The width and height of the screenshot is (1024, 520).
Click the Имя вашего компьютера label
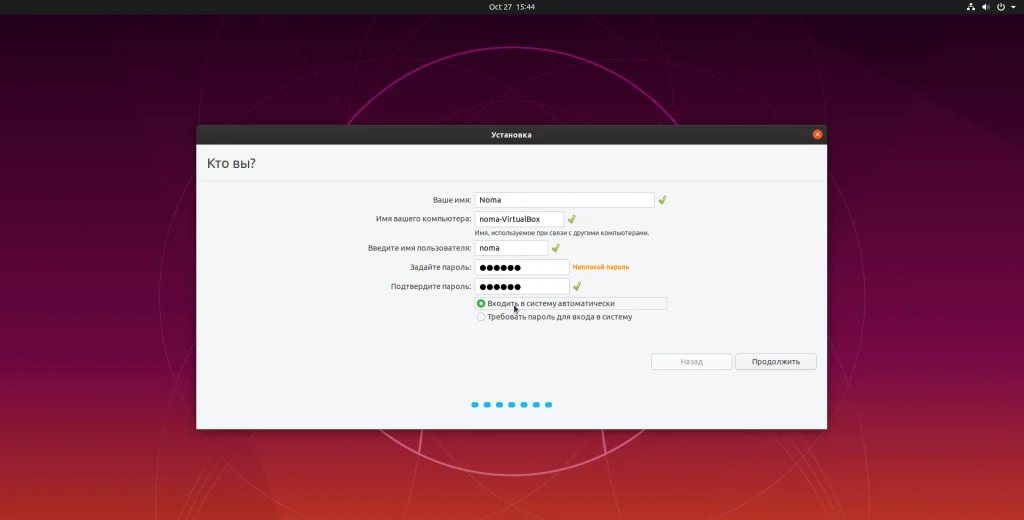(x=423, y=219)
